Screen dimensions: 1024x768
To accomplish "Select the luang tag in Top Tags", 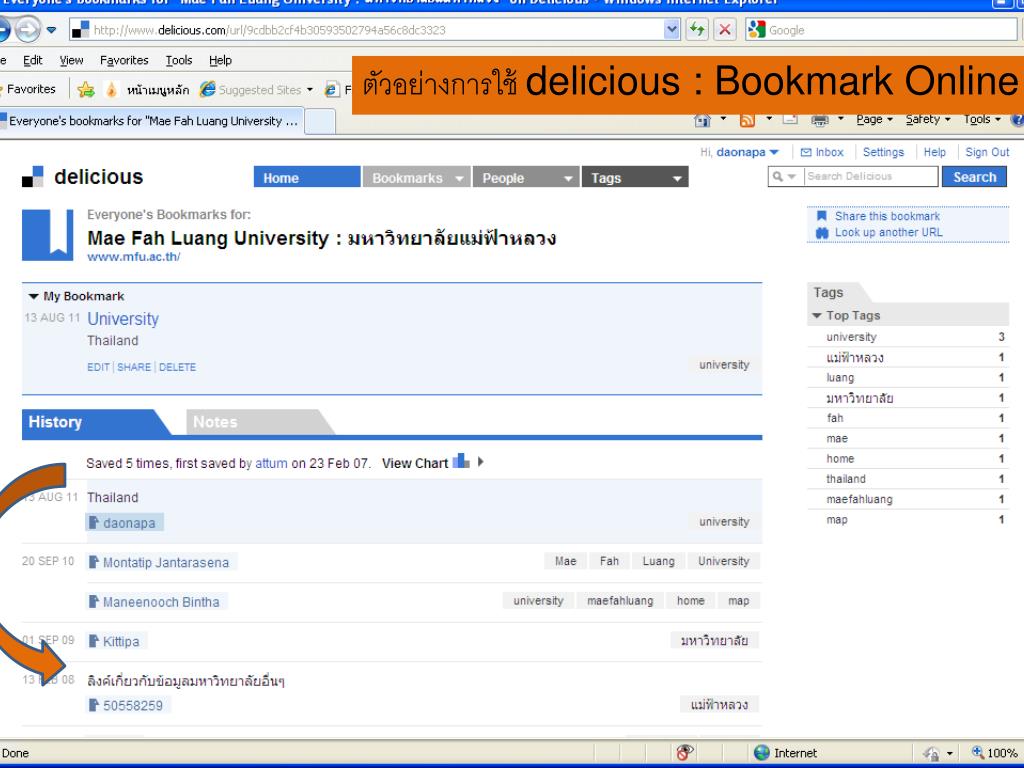I will click(x=840, y=377).
